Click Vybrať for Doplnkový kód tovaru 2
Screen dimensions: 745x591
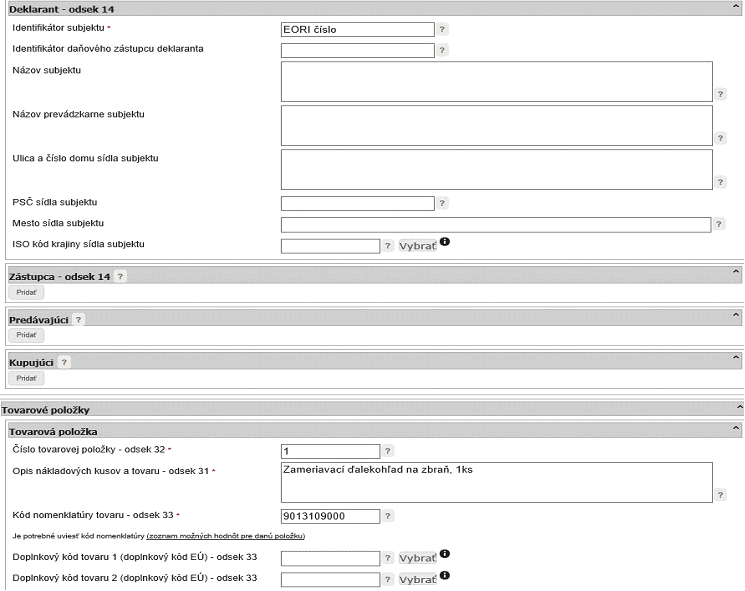pyautogui.click(x=418, y=580)
